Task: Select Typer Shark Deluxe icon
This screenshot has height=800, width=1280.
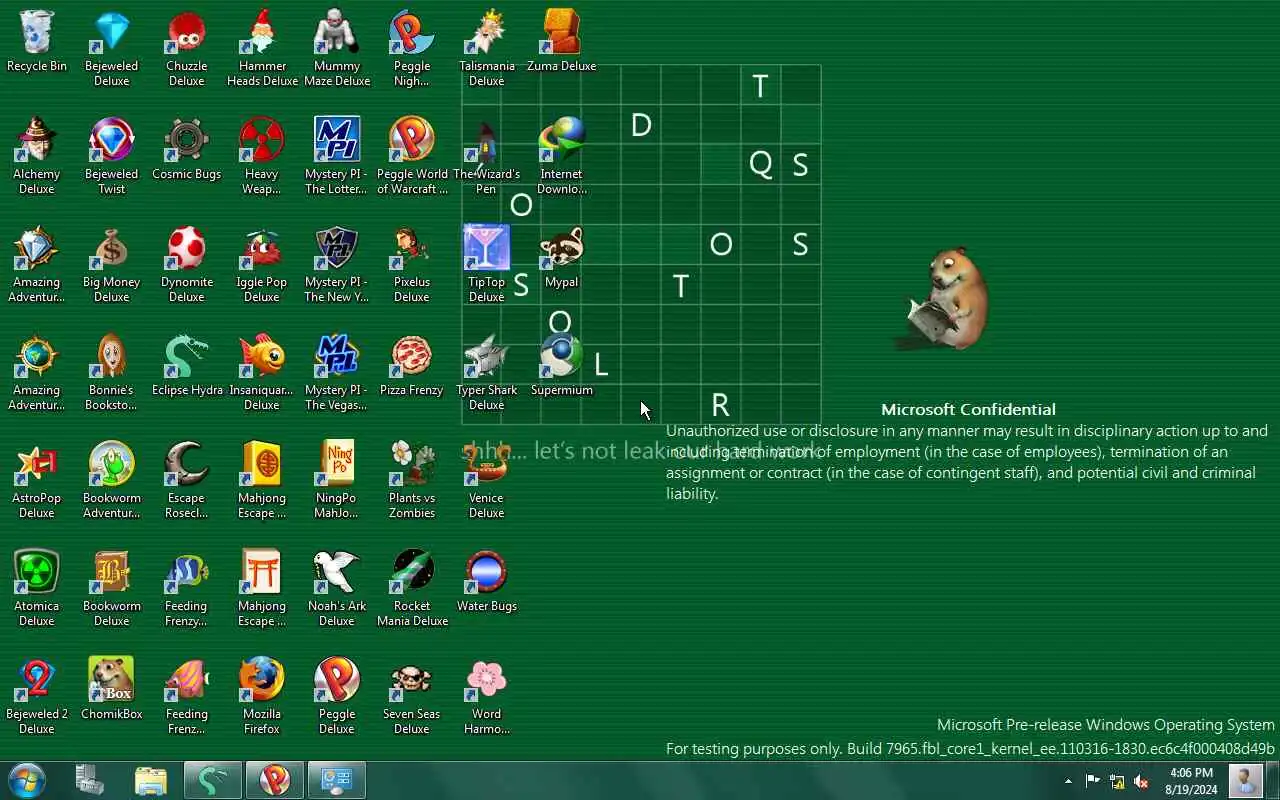Action: 487,372
